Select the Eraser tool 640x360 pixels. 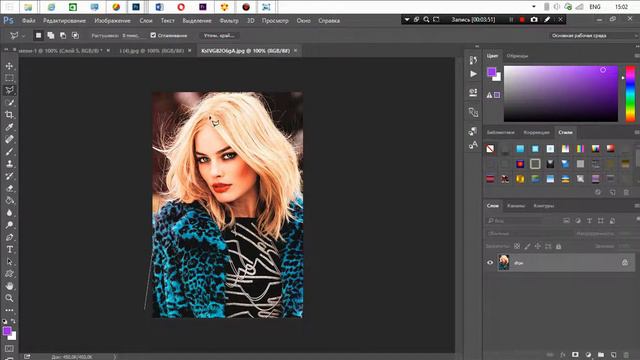[9, 188]
